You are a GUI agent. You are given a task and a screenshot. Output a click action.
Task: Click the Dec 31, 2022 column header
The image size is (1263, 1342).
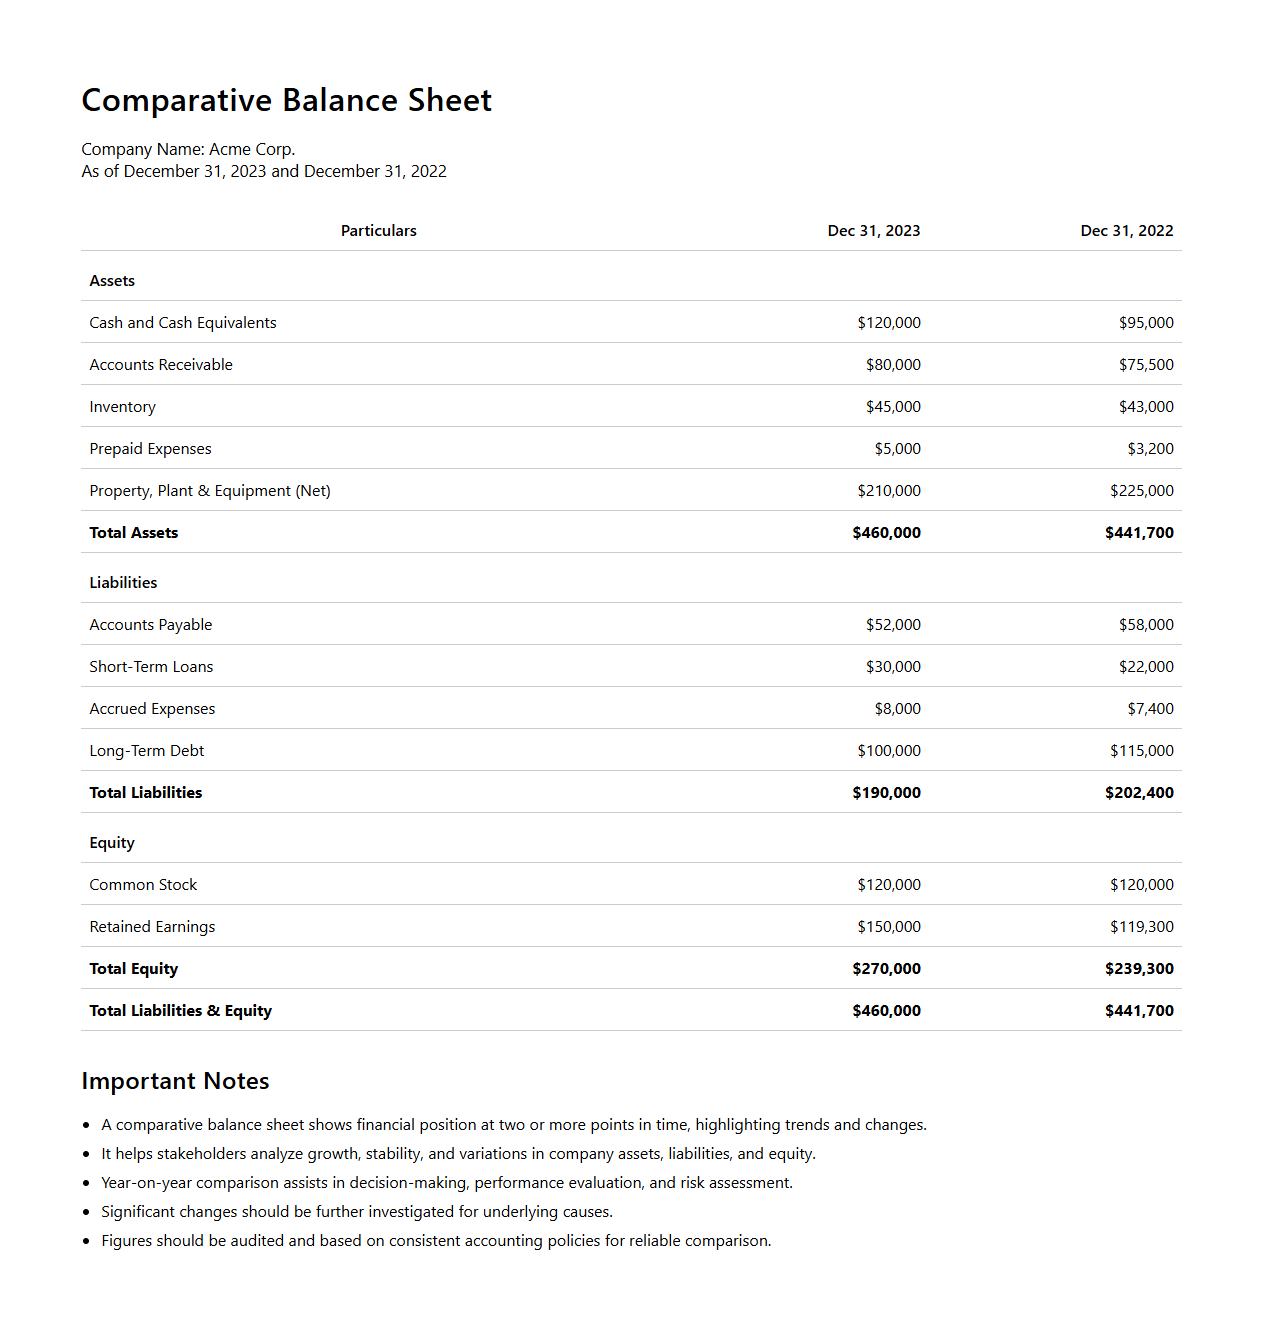tap(1126, 231)
